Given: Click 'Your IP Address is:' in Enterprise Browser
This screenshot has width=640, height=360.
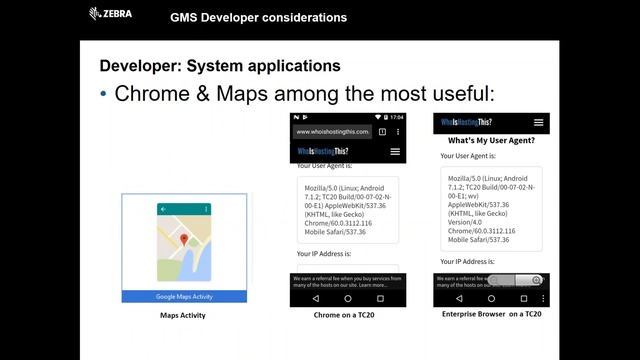Looking at the screenshot, I should (467, 261).
